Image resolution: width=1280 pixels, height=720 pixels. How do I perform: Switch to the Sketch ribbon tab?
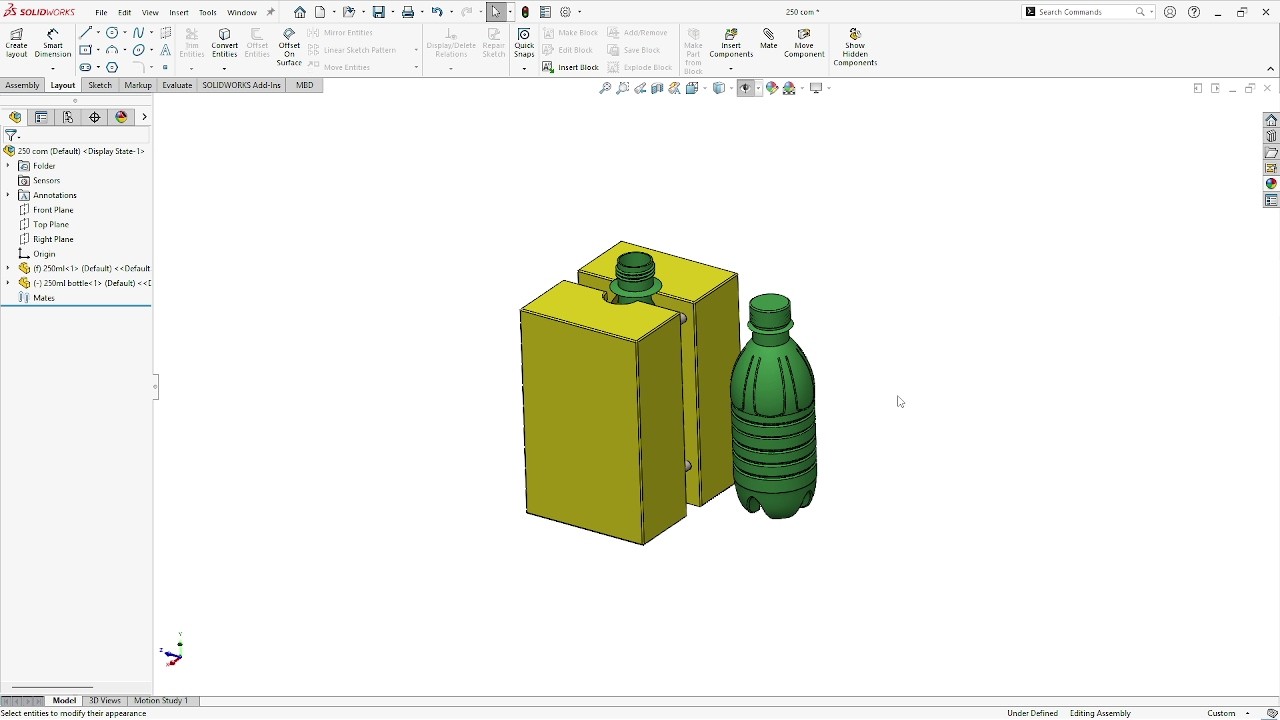point(100,85)
